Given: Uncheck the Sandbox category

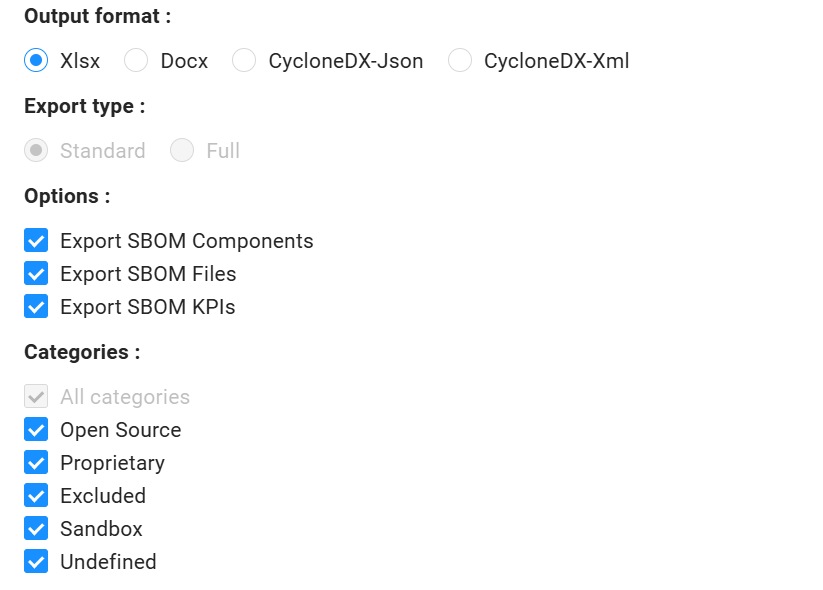Looking at the screenshot, I should [36, 528].
